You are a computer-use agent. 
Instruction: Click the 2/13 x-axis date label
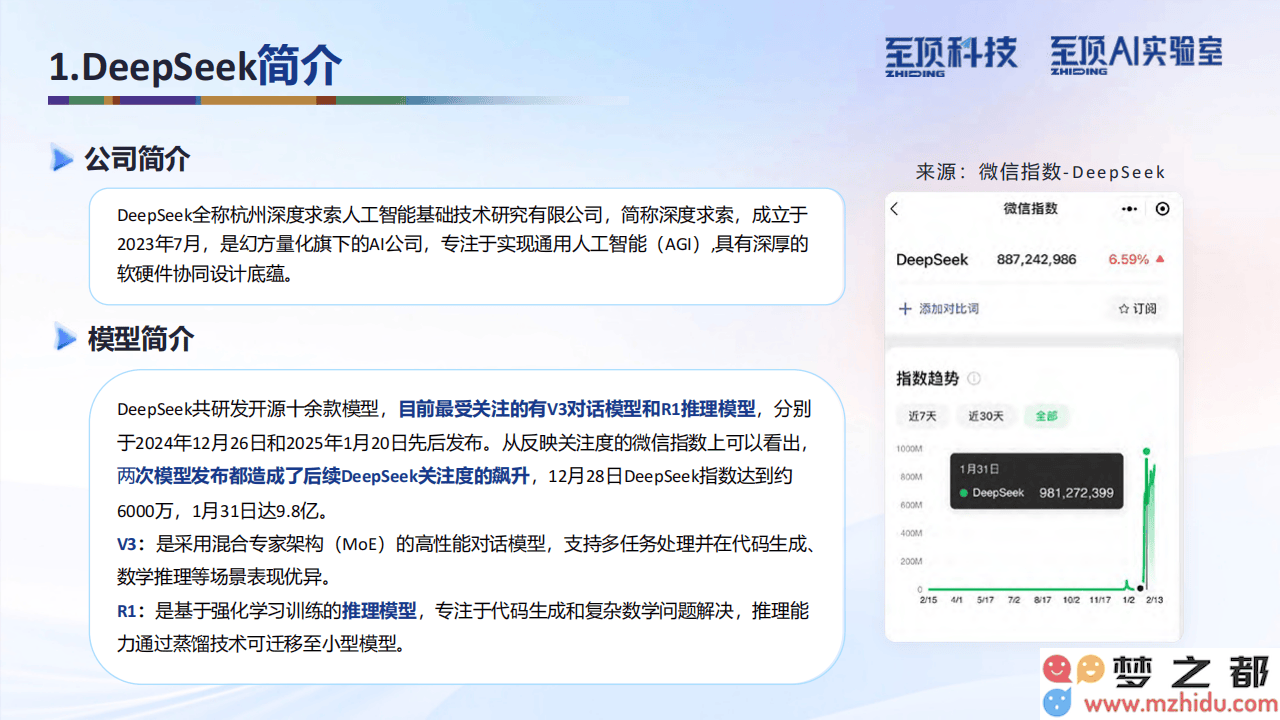tap(1155, 600)
